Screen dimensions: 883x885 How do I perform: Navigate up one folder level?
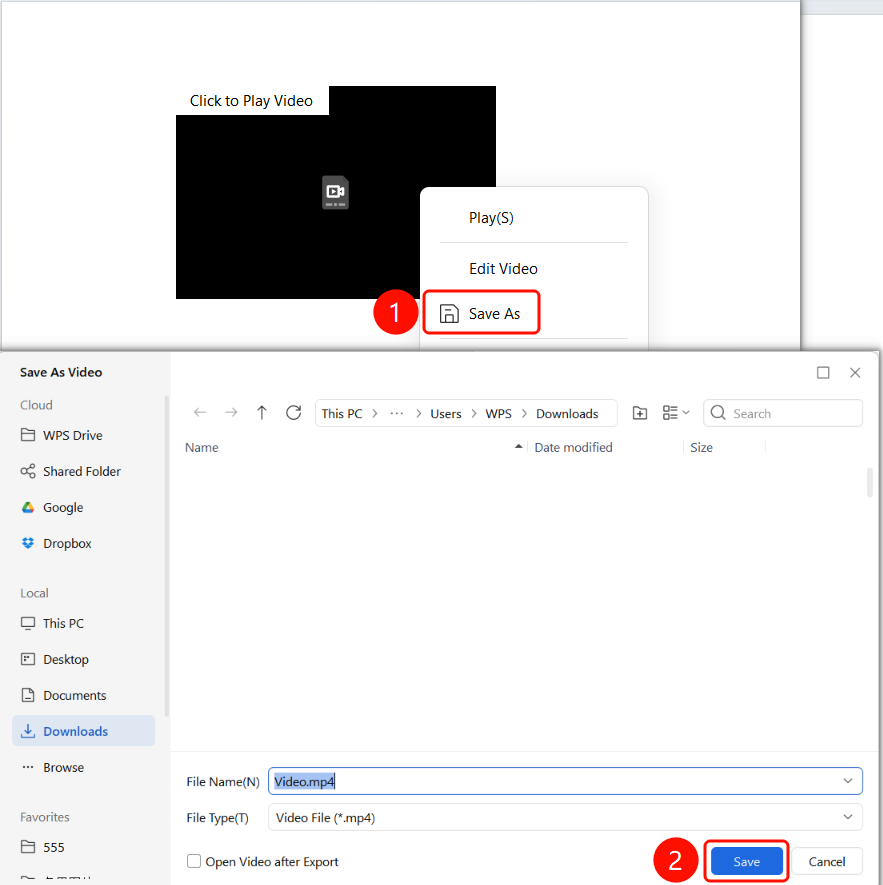[261, 413]
